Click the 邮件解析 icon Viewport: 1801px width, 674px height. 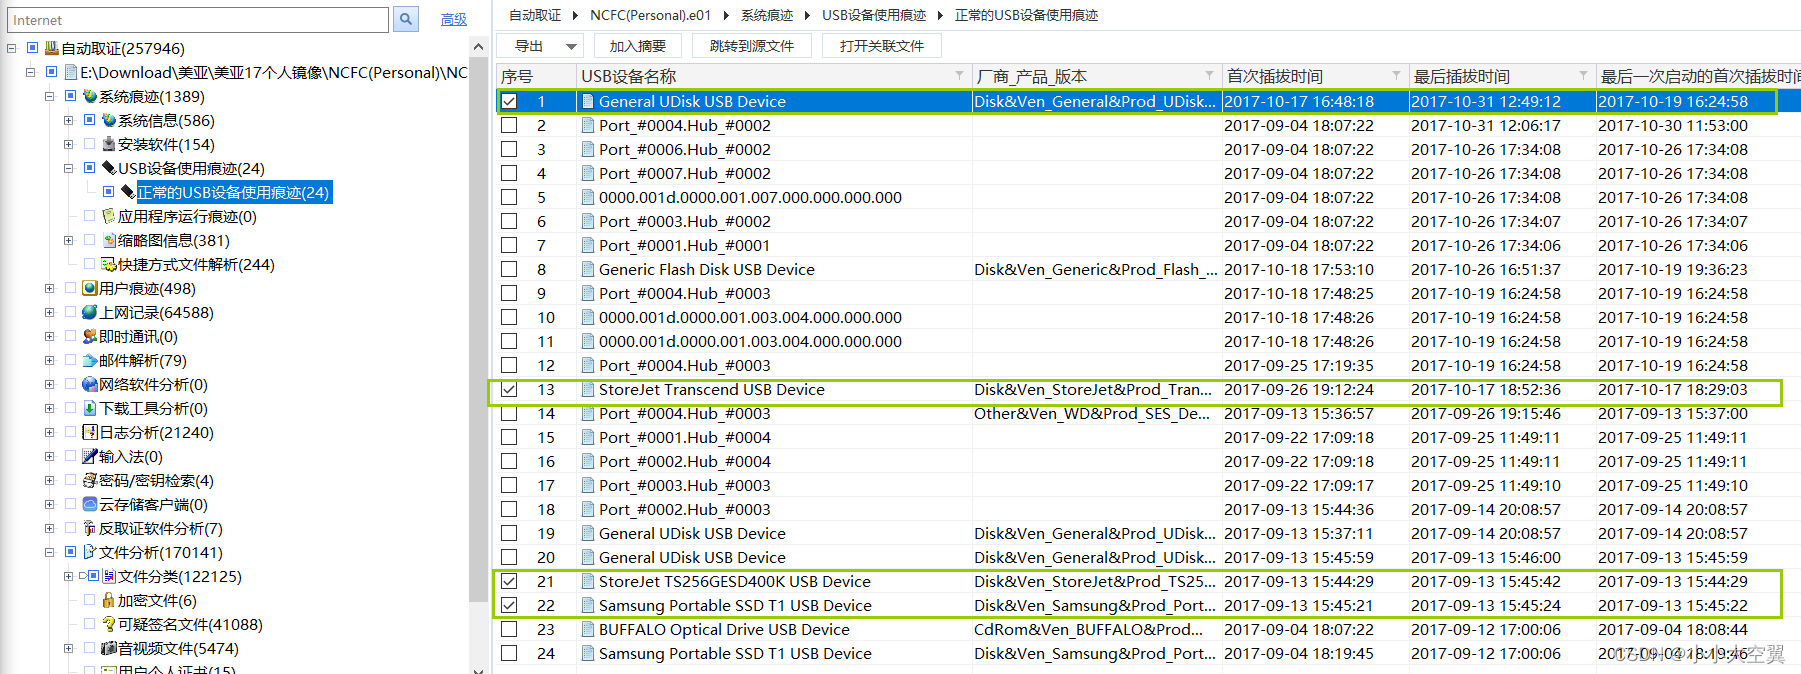click(x=90, y=360)
